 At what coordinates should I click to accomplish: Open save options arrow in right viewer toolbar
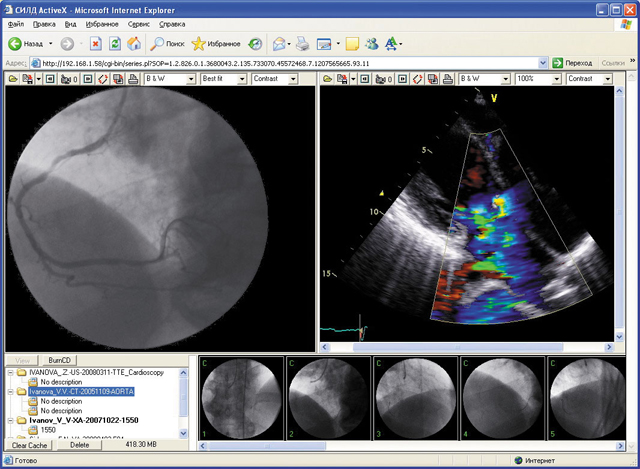[x=353, y=79]
